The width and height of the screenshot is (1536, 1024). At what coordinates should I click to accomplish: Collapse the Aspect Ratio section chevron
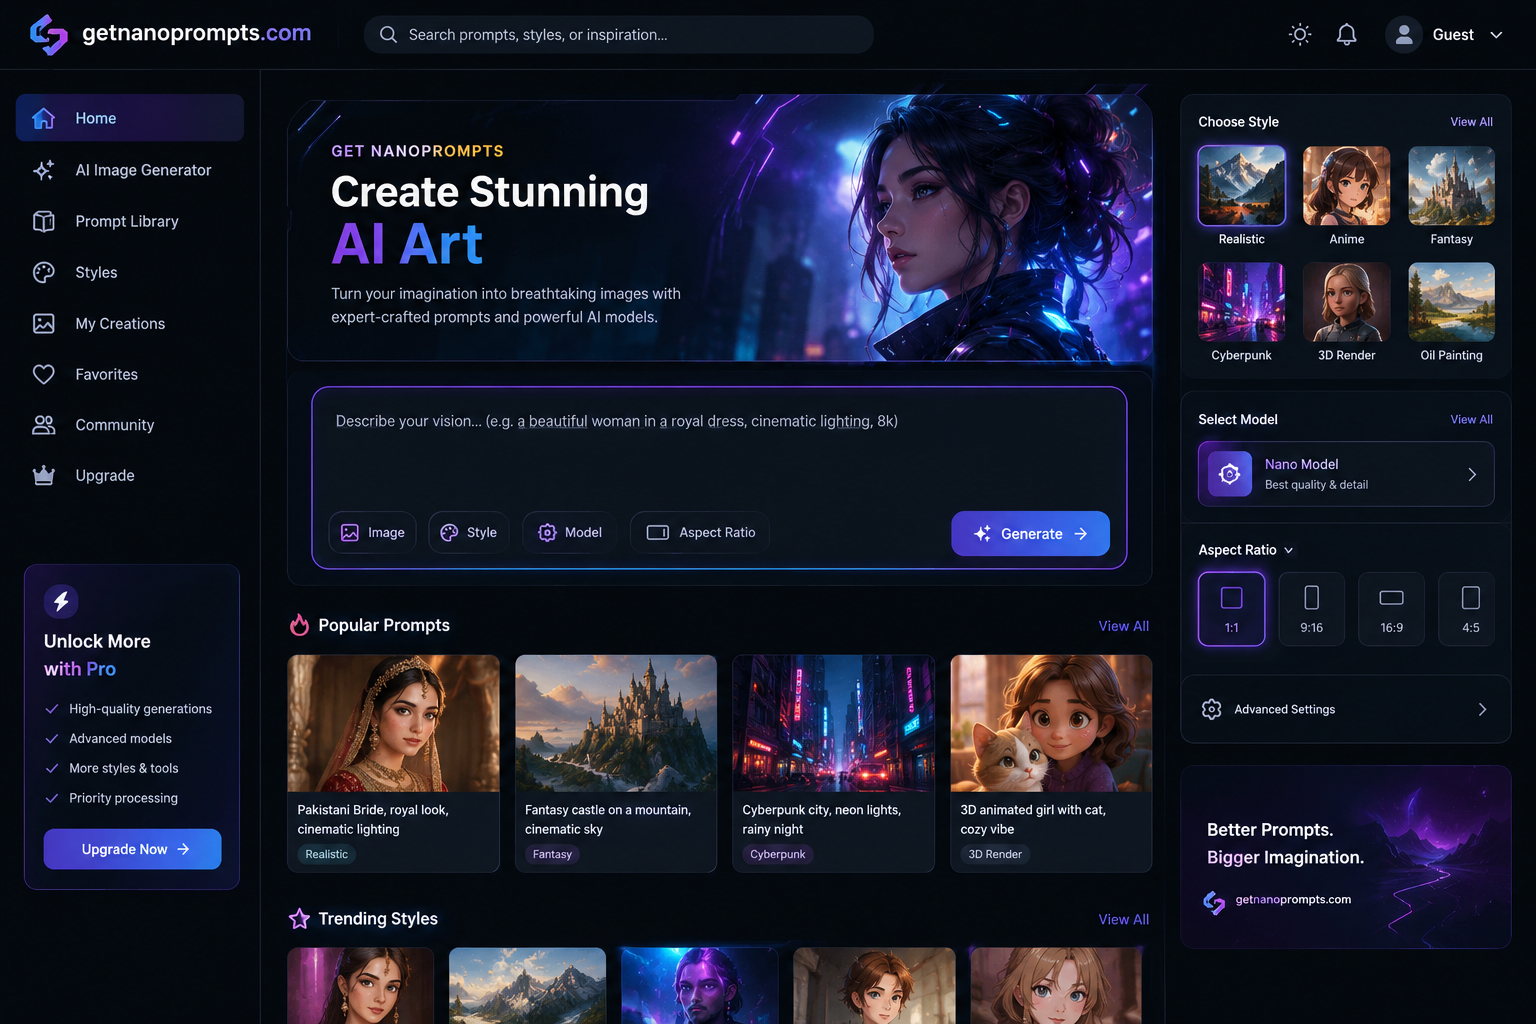pyautogui.click(x=1289, y=551)
